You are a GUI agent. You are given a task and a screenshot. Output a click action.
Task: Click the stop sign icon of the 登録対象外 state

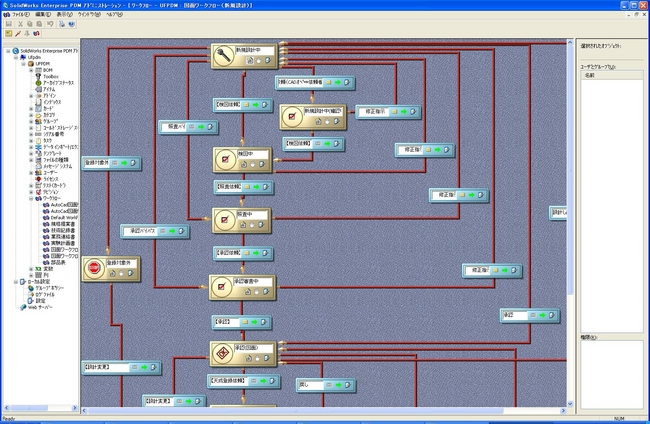94,268
